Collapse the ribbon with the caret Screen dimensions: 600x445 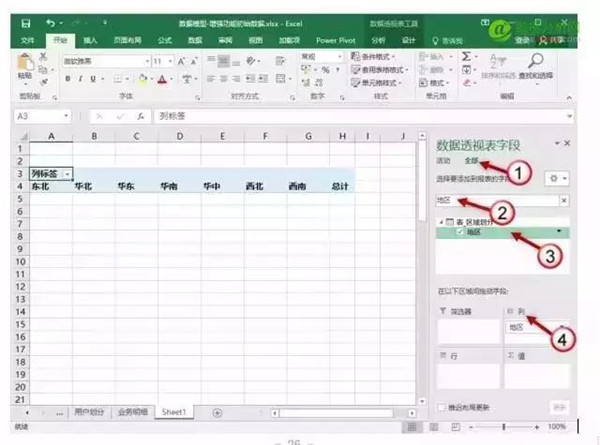(569, 98)
